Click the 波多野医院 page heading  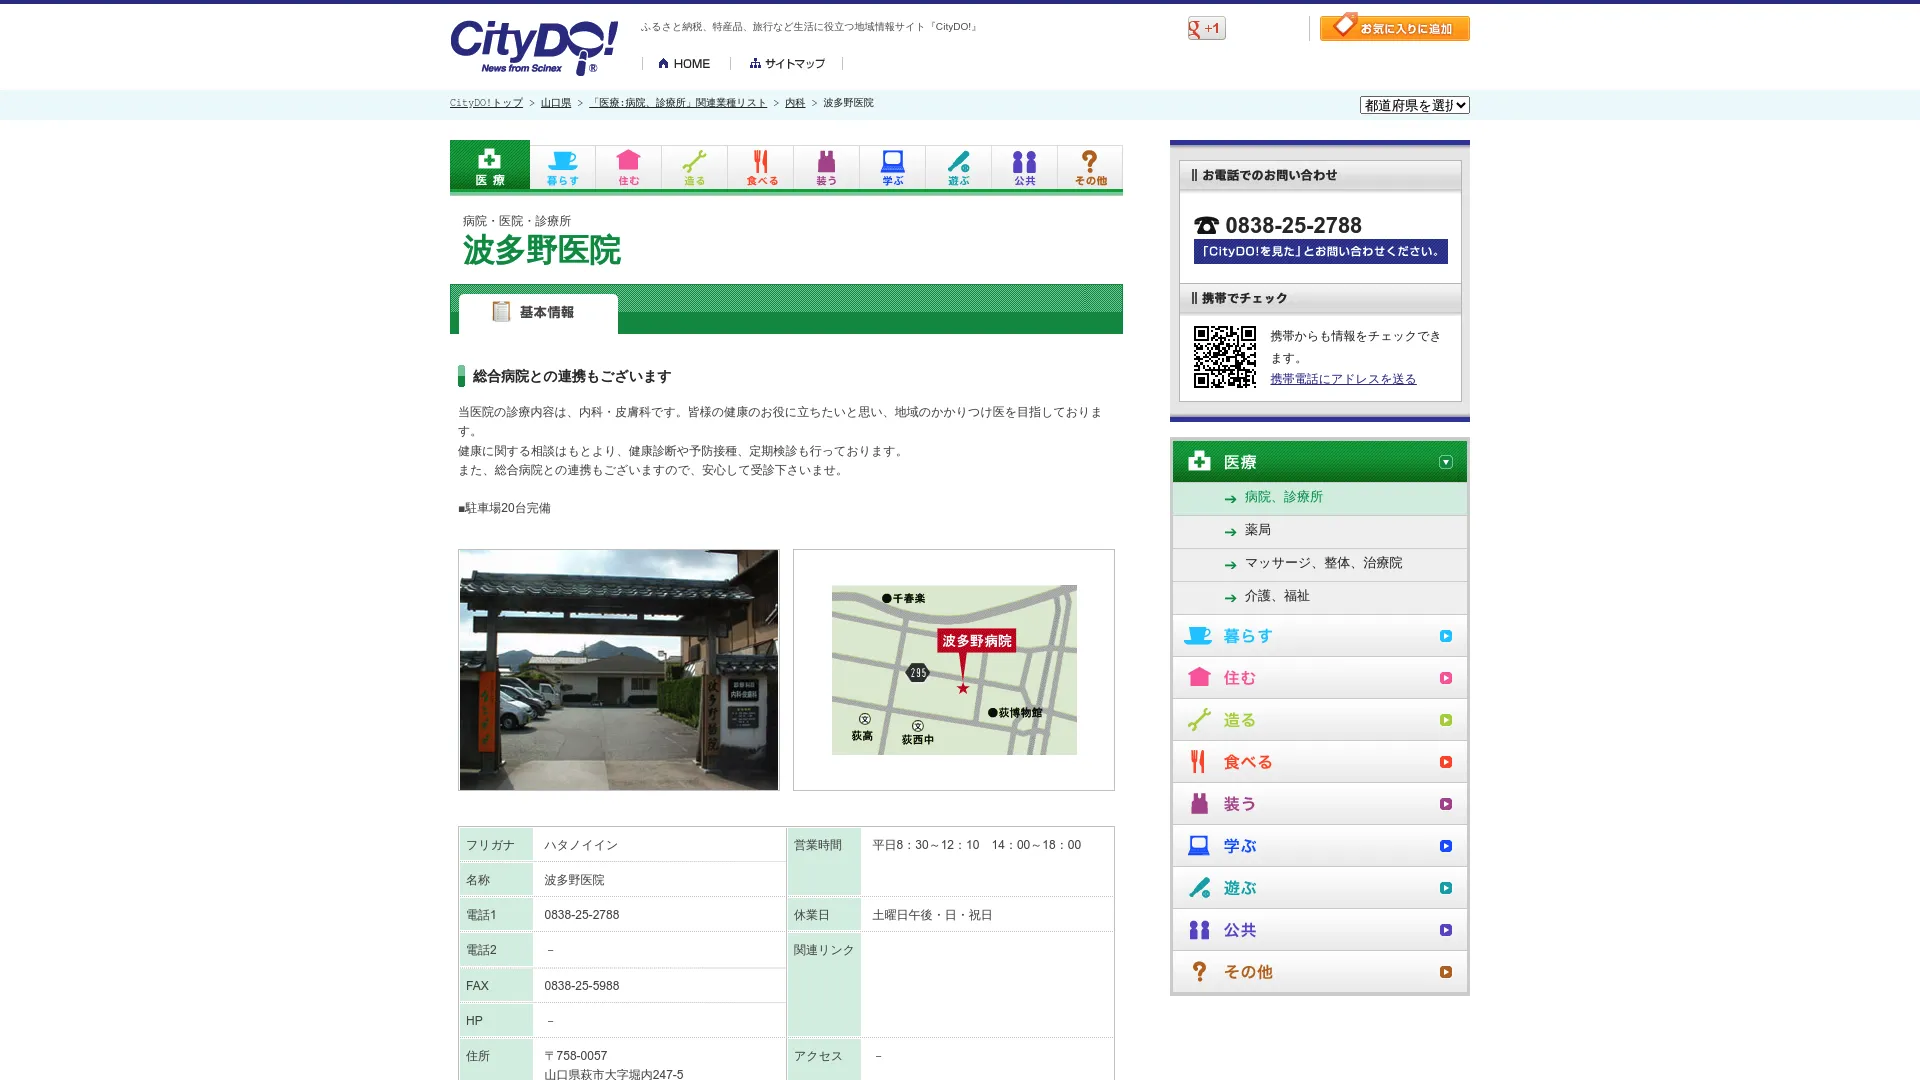coord(541,250)
